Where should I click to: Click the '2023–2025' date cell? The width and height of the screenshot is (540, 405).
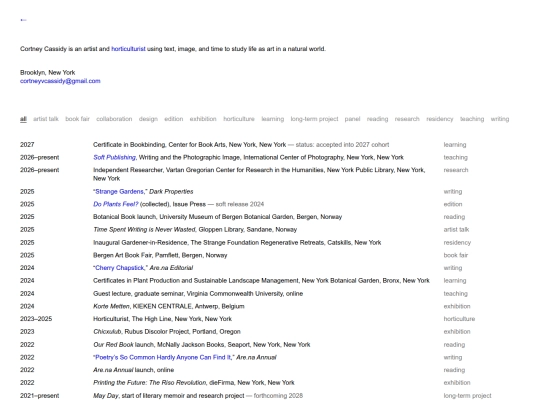click(x=36, y=319)
